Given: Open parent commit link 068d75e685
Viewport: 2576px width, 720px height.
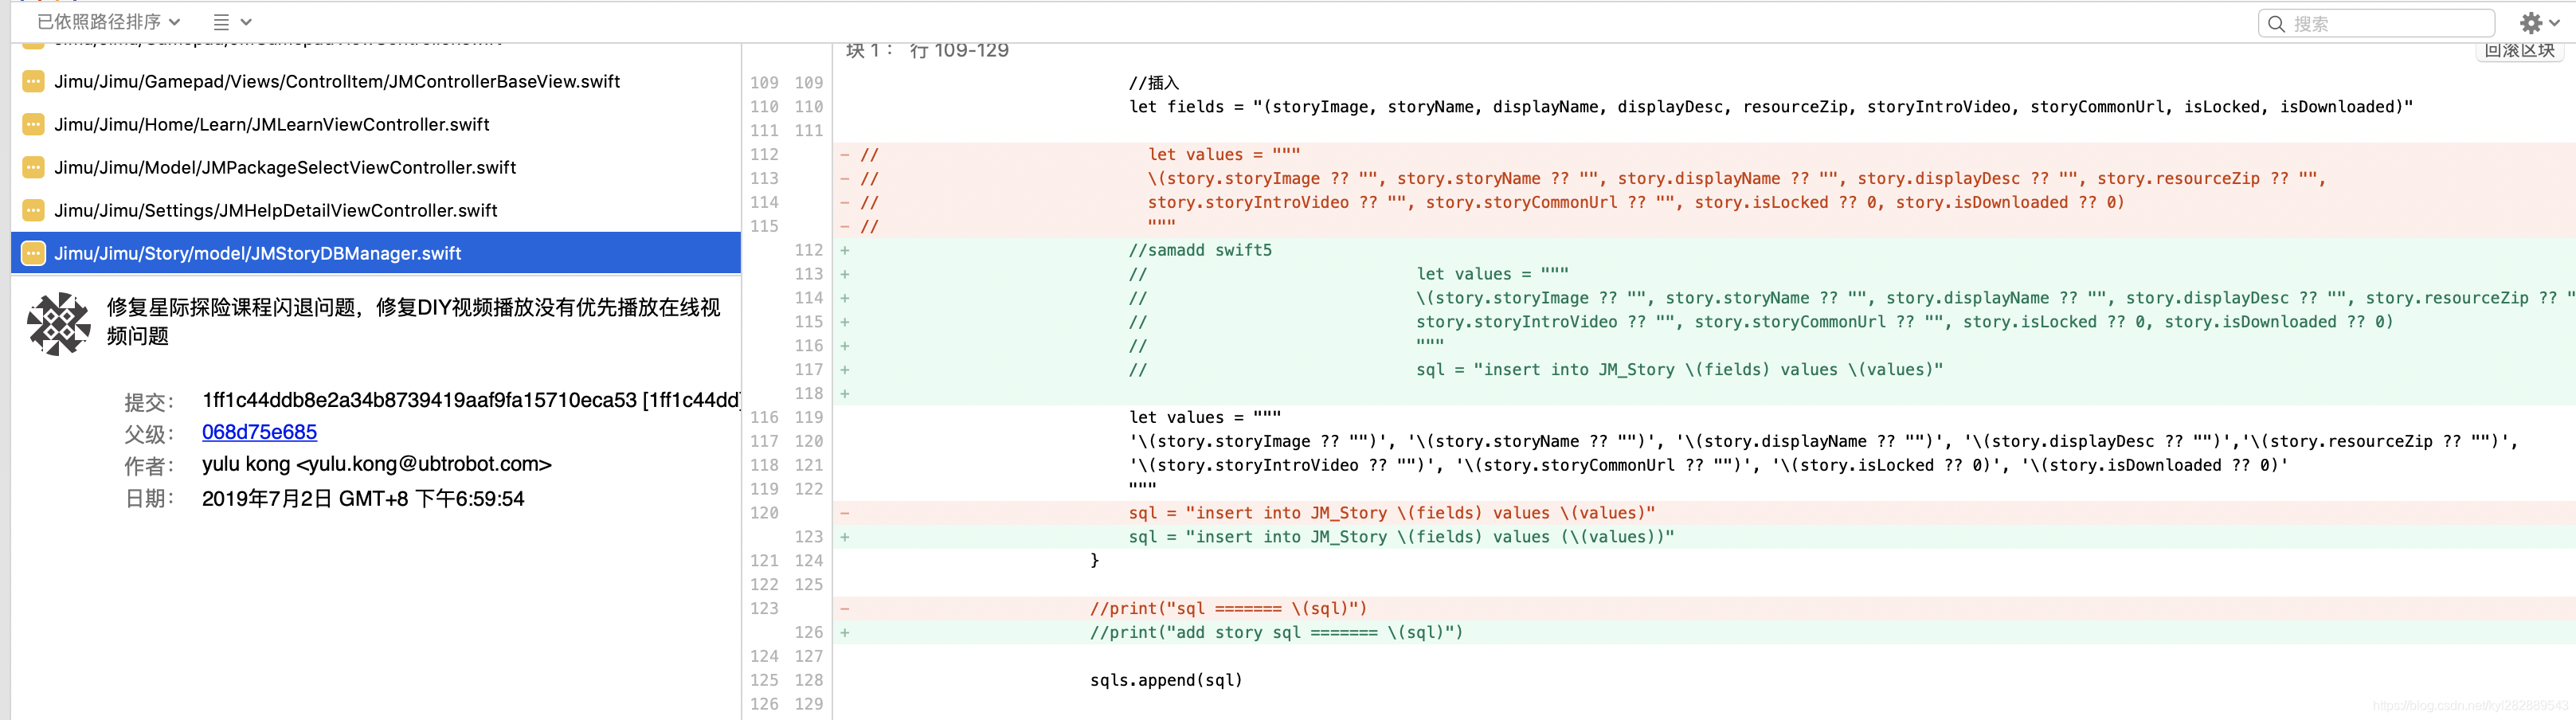Looking at the screenshot, I should (259, 432).
